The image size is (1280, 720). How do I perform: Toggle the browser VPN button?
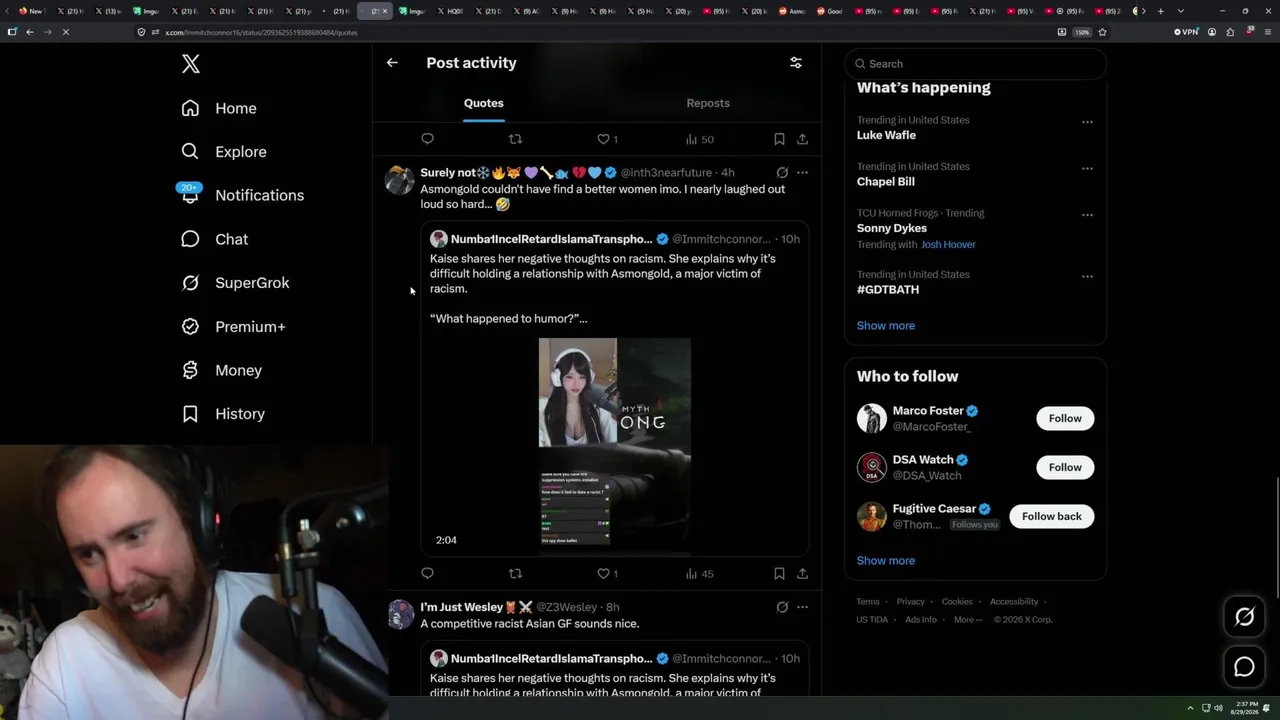tap(1186, 32)
